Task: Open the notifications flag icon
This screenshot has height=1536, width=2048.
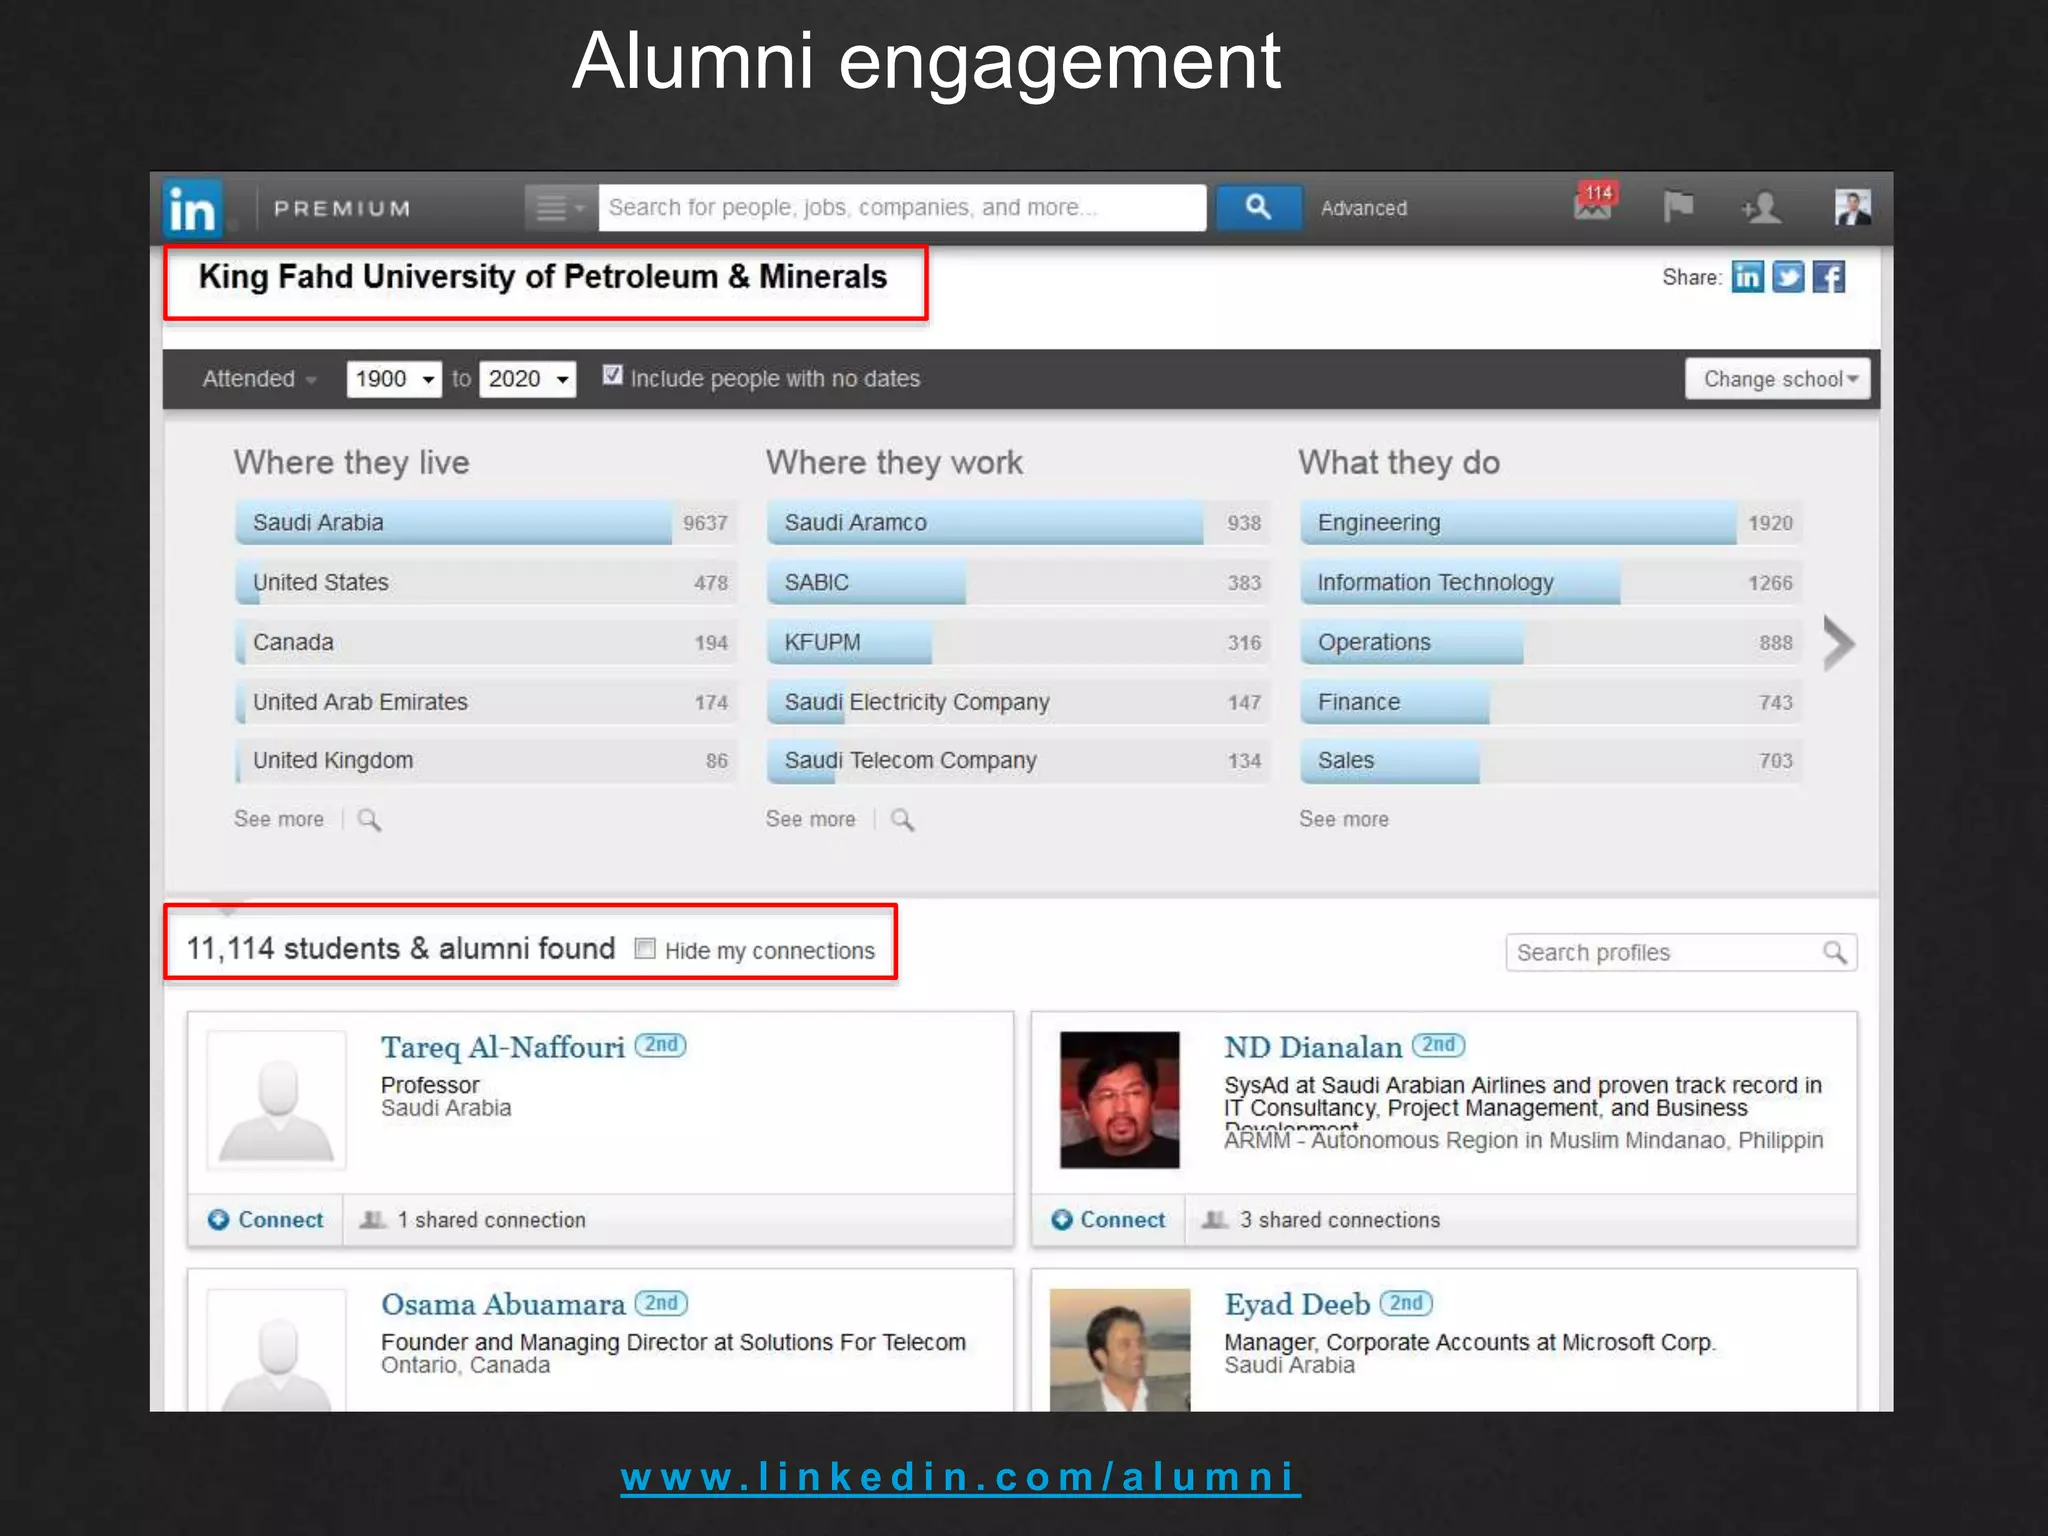Action: [x=1678, y=207]
